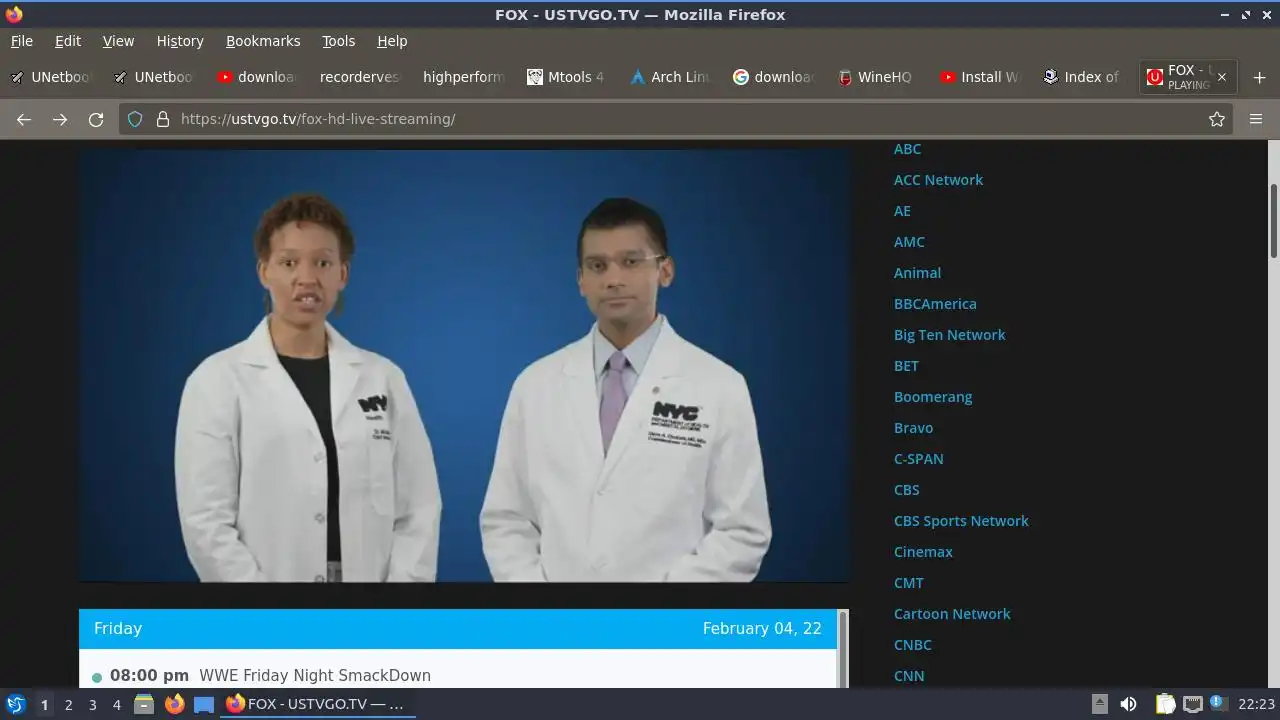
Task: Click the blue desktop icon in the taskbar
Action: tap(204, 704)
